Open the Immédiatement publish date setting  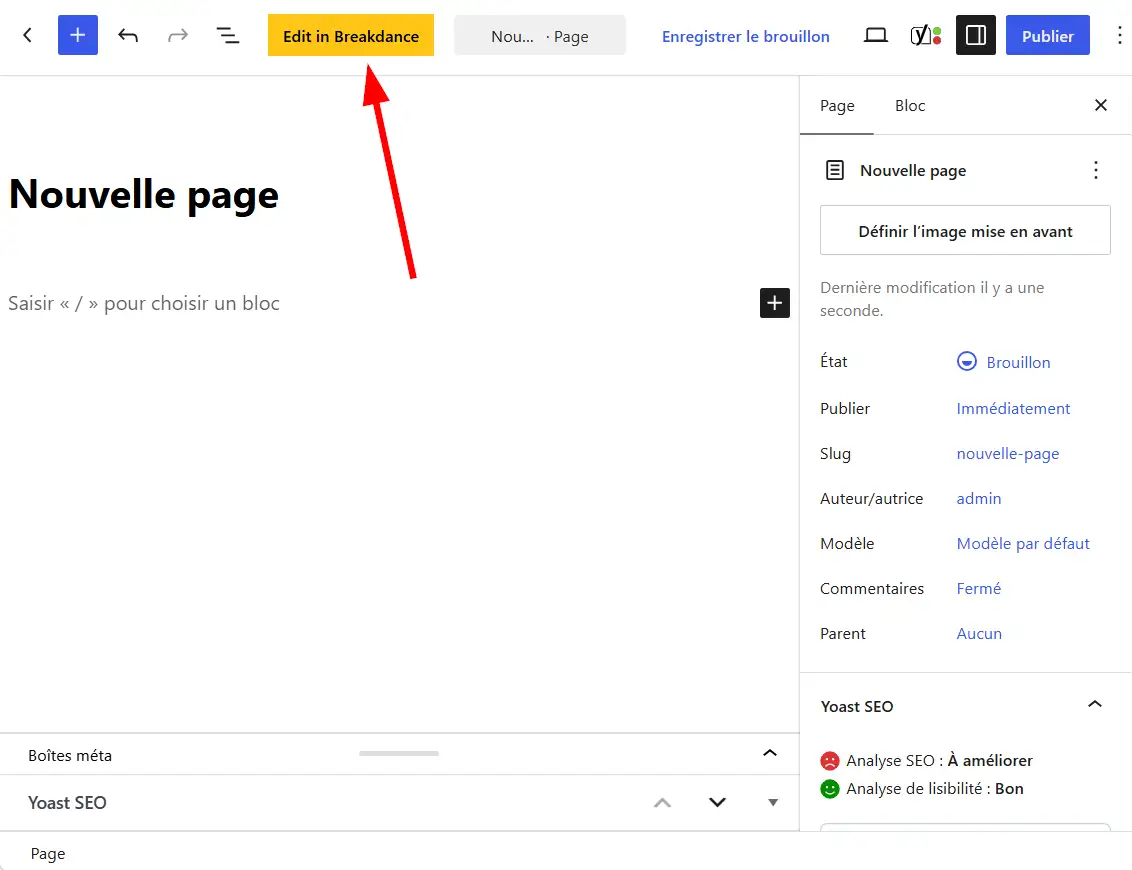pos(1013,409)
